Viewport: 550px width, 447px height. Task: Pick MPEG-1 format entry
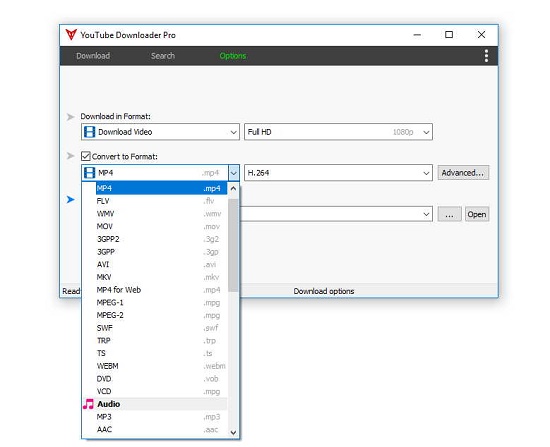click(x=161, y=302)
